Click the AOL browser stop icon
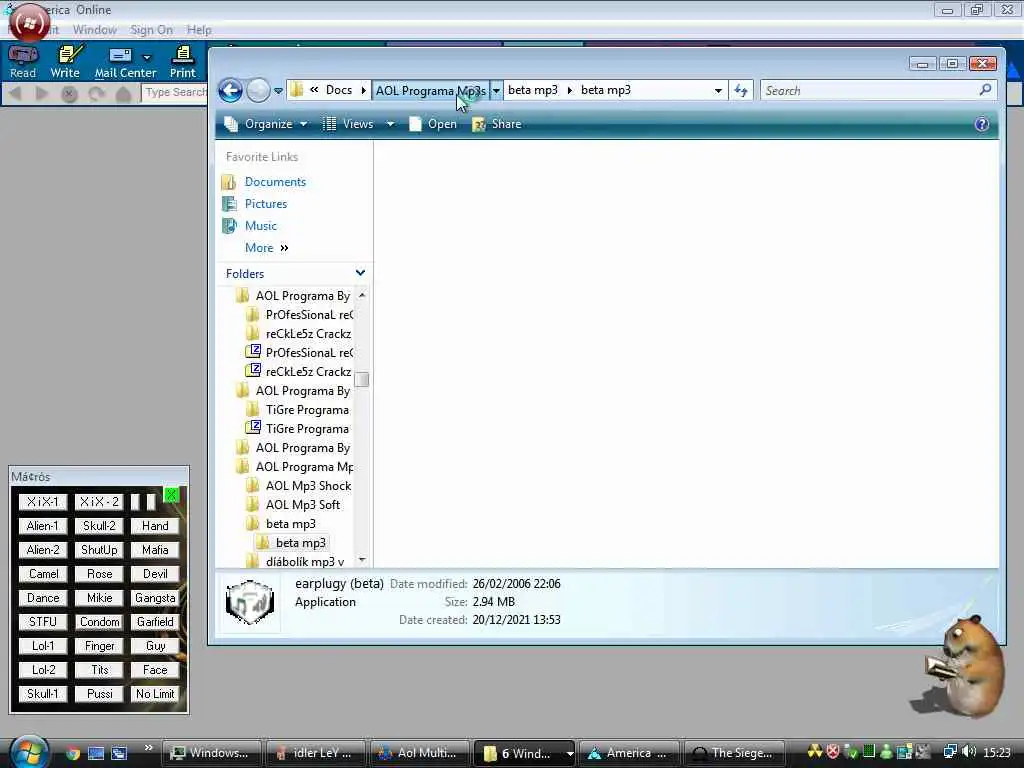The width and height of the screenshot is (1024, 768). tap(69, 94)
